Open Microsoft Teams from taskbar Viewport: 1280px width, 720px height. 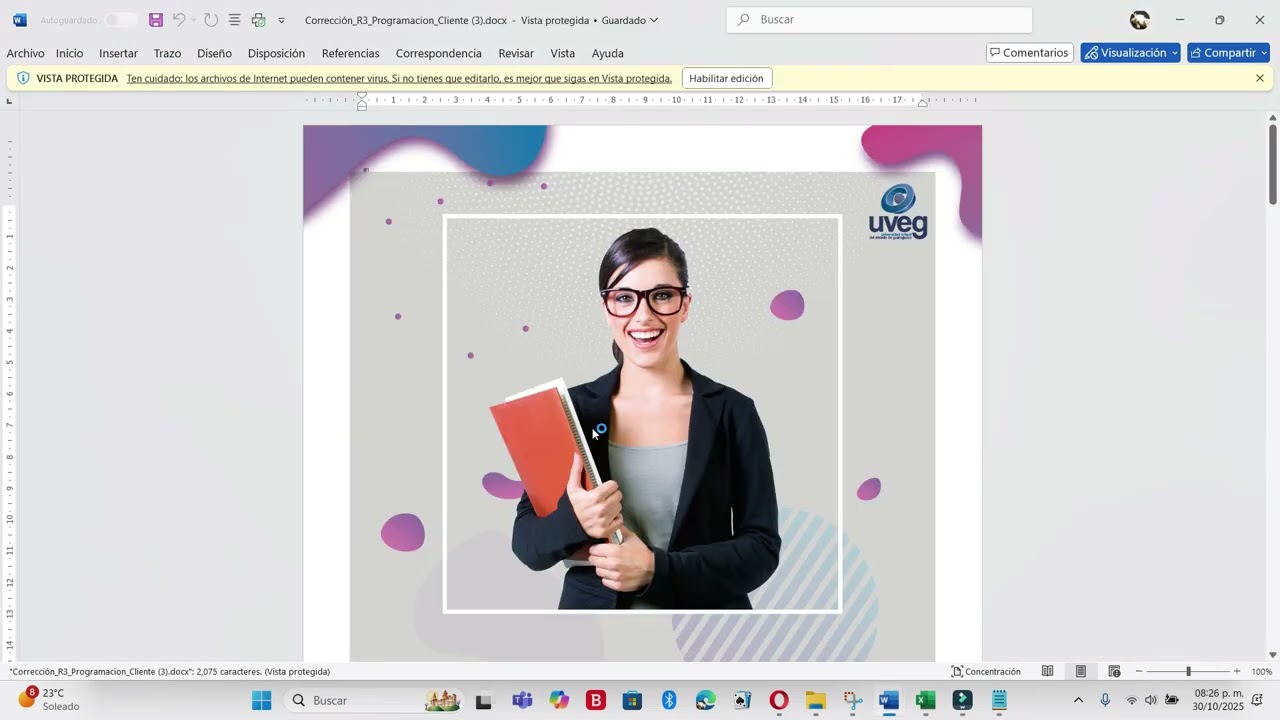(522, 701)
